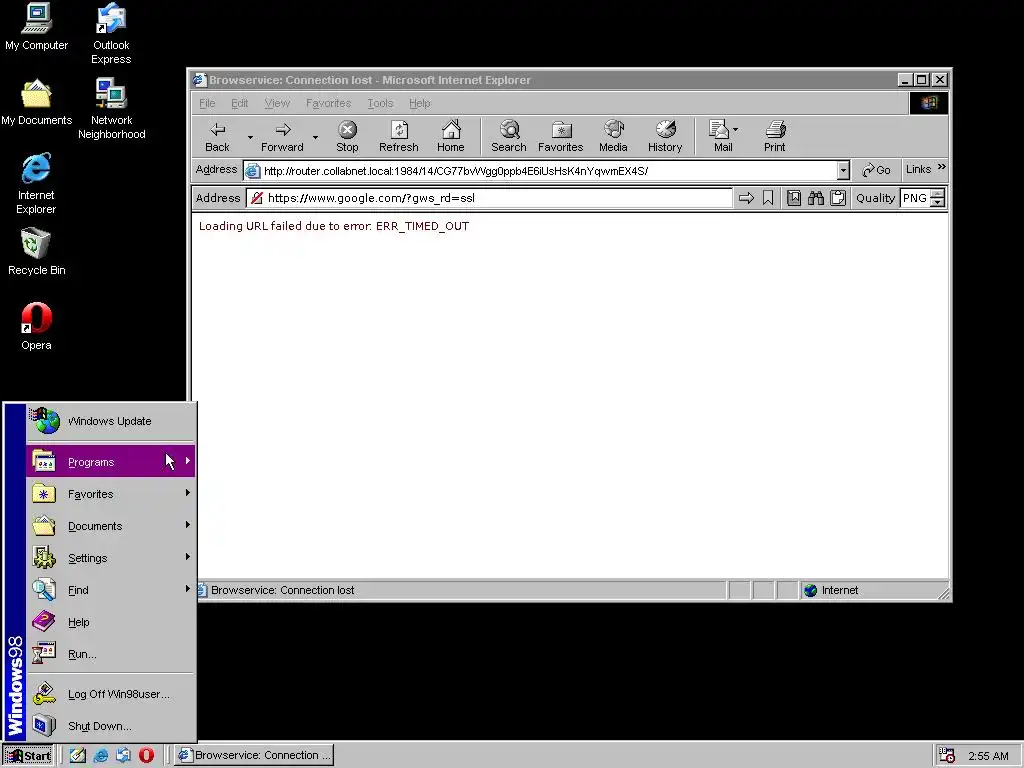The width and height of the screenshot is (1024, 768).
Task: Click the insecure lock icon beside google URL
Action: coord(257,198)
